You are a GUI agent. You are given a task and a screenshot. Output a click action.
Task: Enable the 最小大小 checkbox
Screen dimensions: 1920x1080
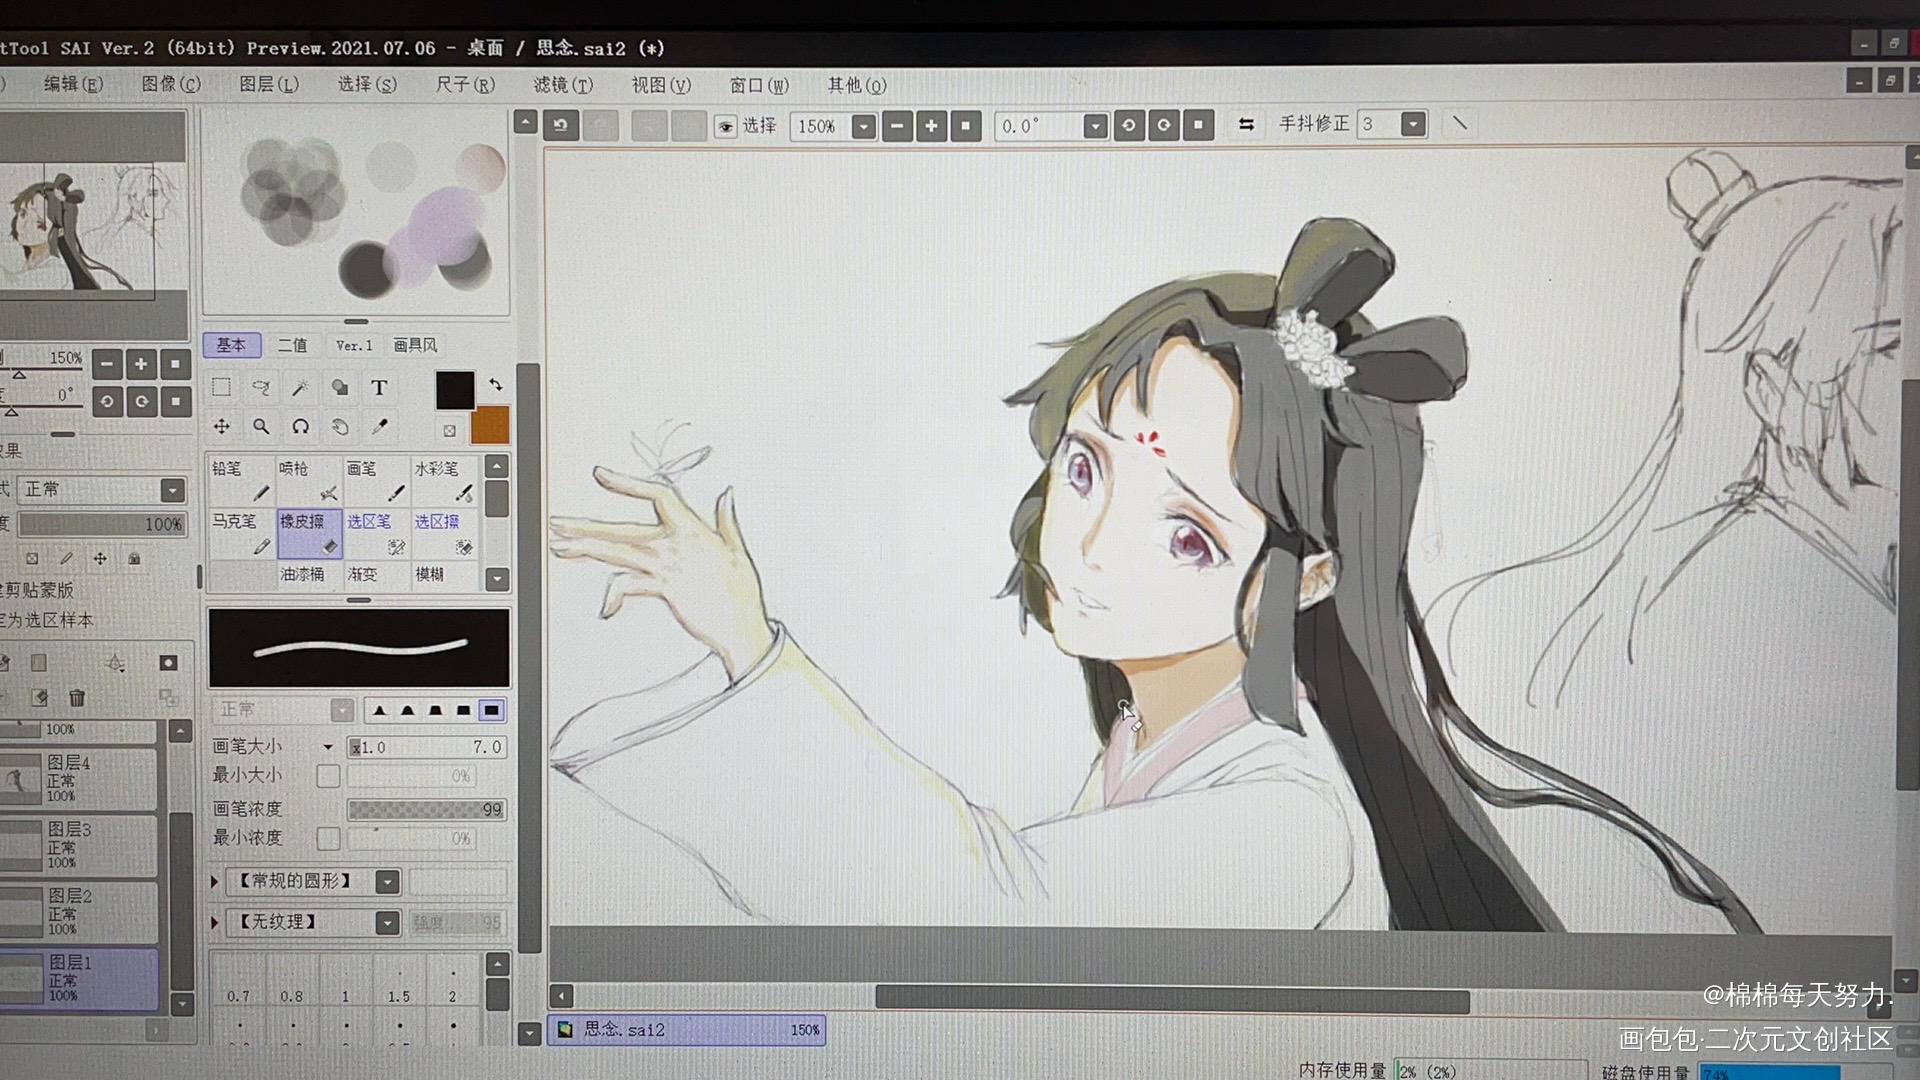tap(328, 776)
